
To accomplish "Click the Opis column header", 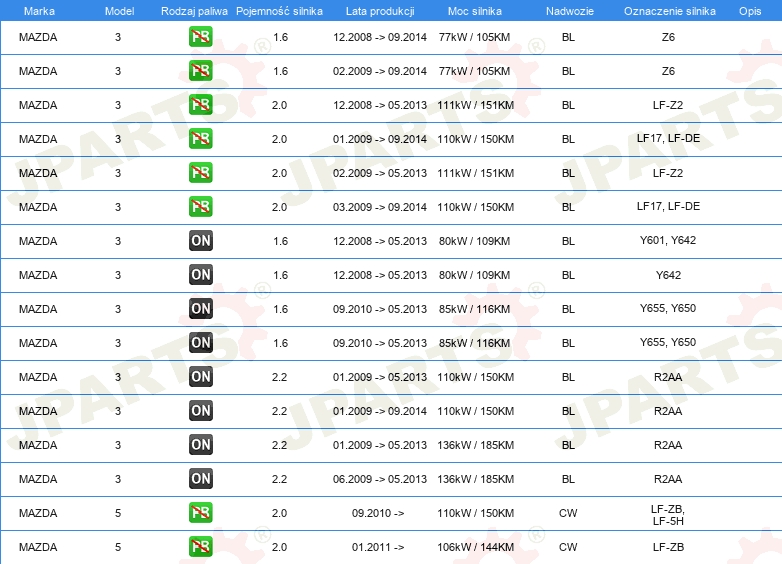I will click(750, 11).
